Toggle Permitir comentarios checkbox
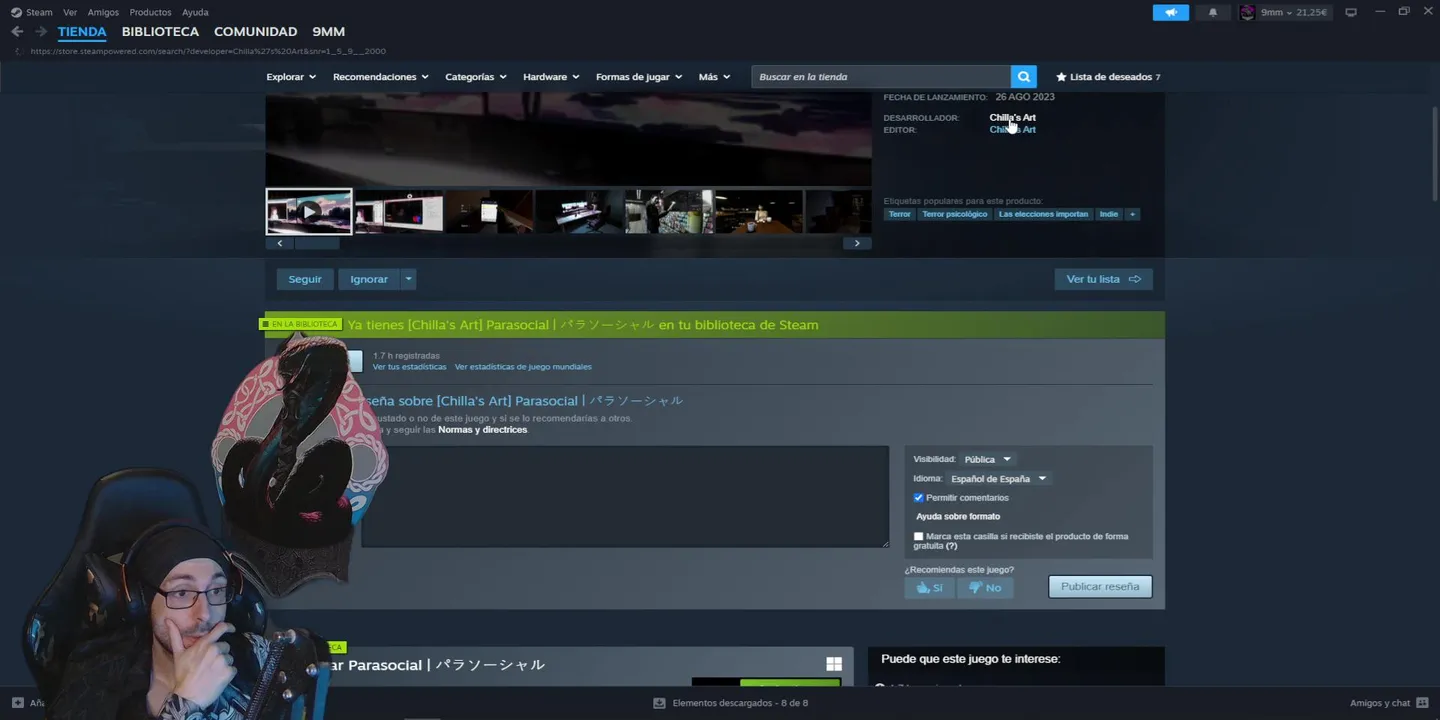This screenshot has width=1440, height=720. pyautogui.click(x=918, y=497)
